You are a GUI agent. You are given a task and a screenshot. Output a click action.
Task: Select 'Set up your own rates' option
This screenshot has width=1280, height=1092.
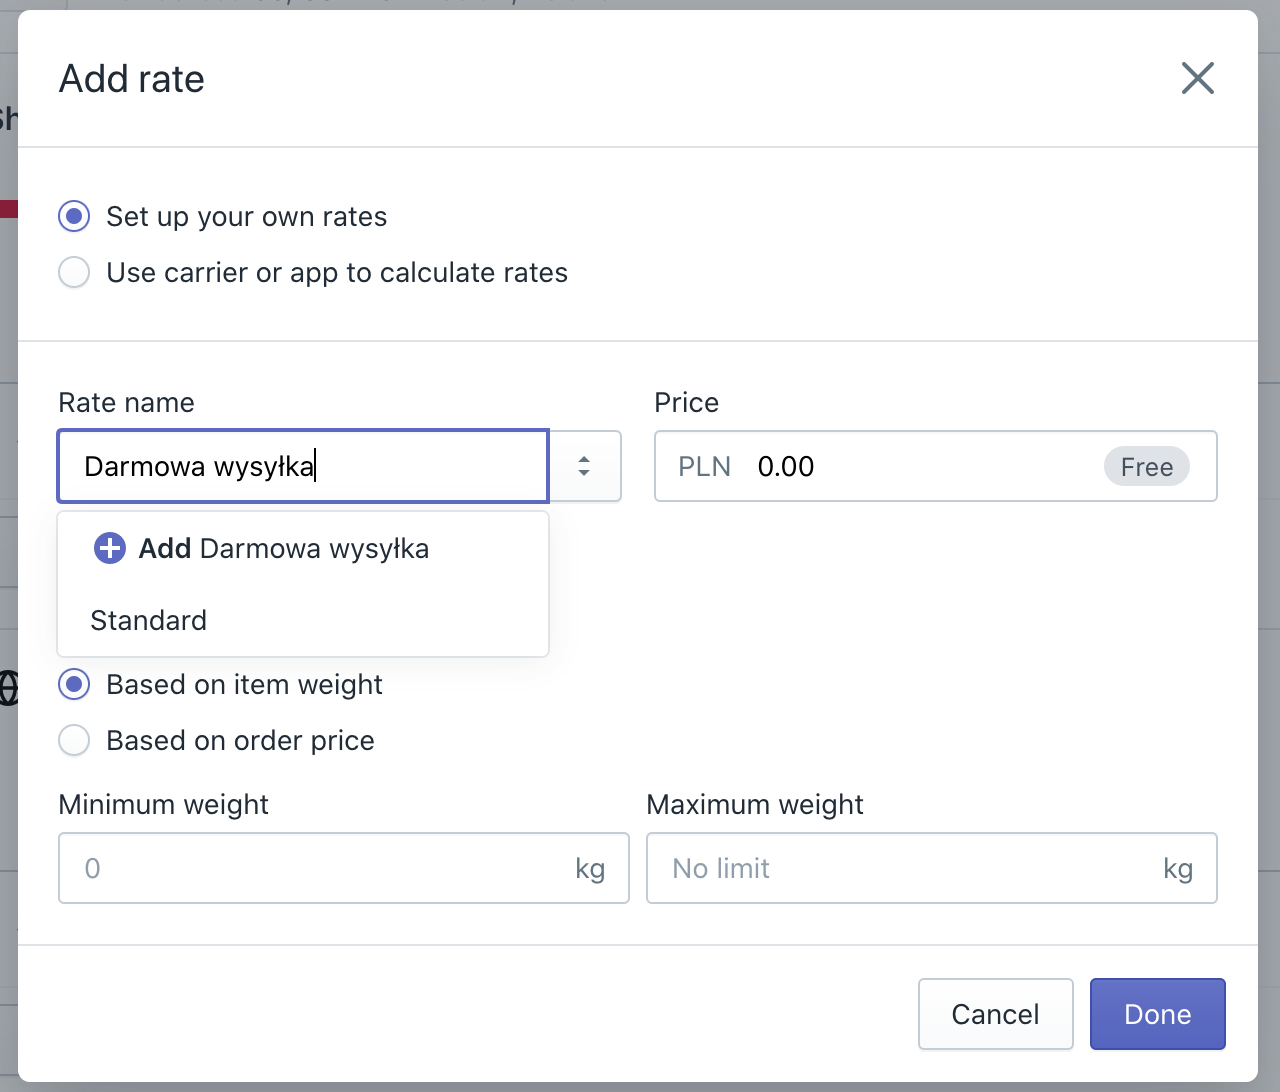click(x=74, y=216)
